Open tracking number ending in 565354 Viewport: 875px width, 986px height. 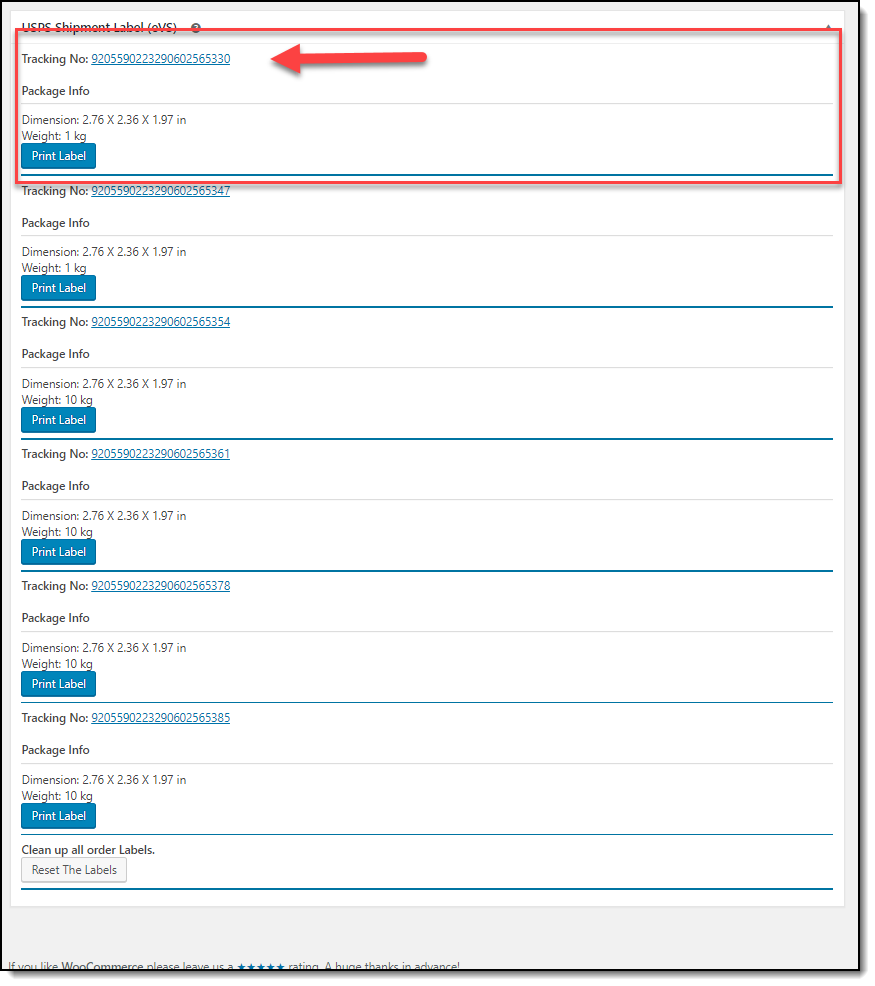160,322
